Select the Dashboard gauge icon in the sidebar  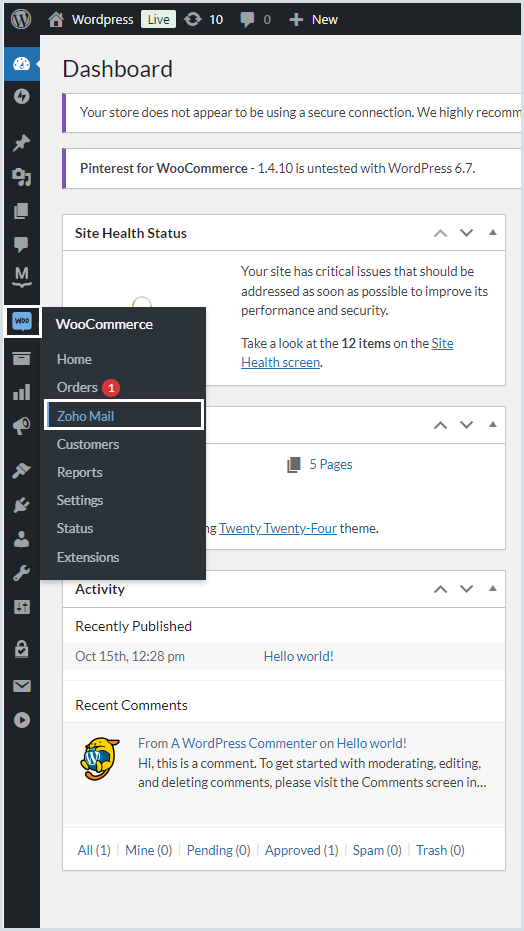(22, 64)
